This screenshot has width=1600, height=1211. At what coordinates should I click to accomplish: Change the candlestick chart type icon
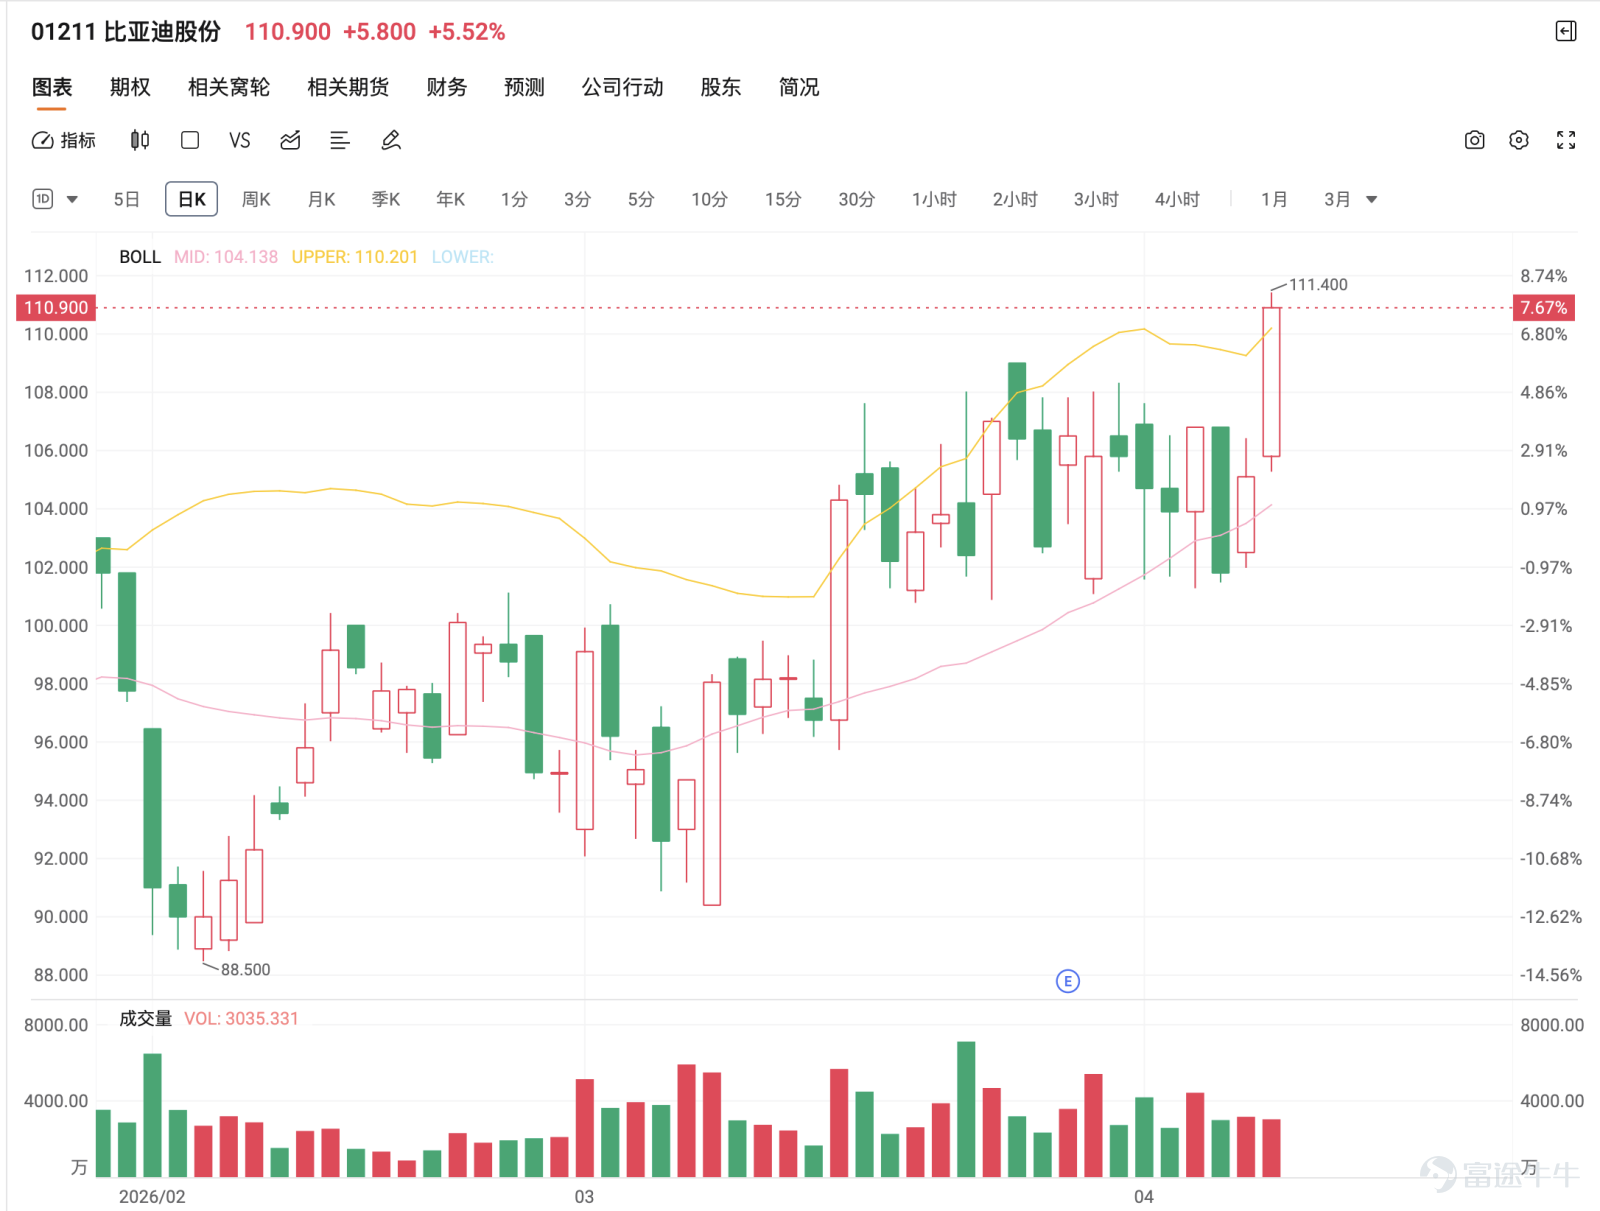(x=140, y=140)
